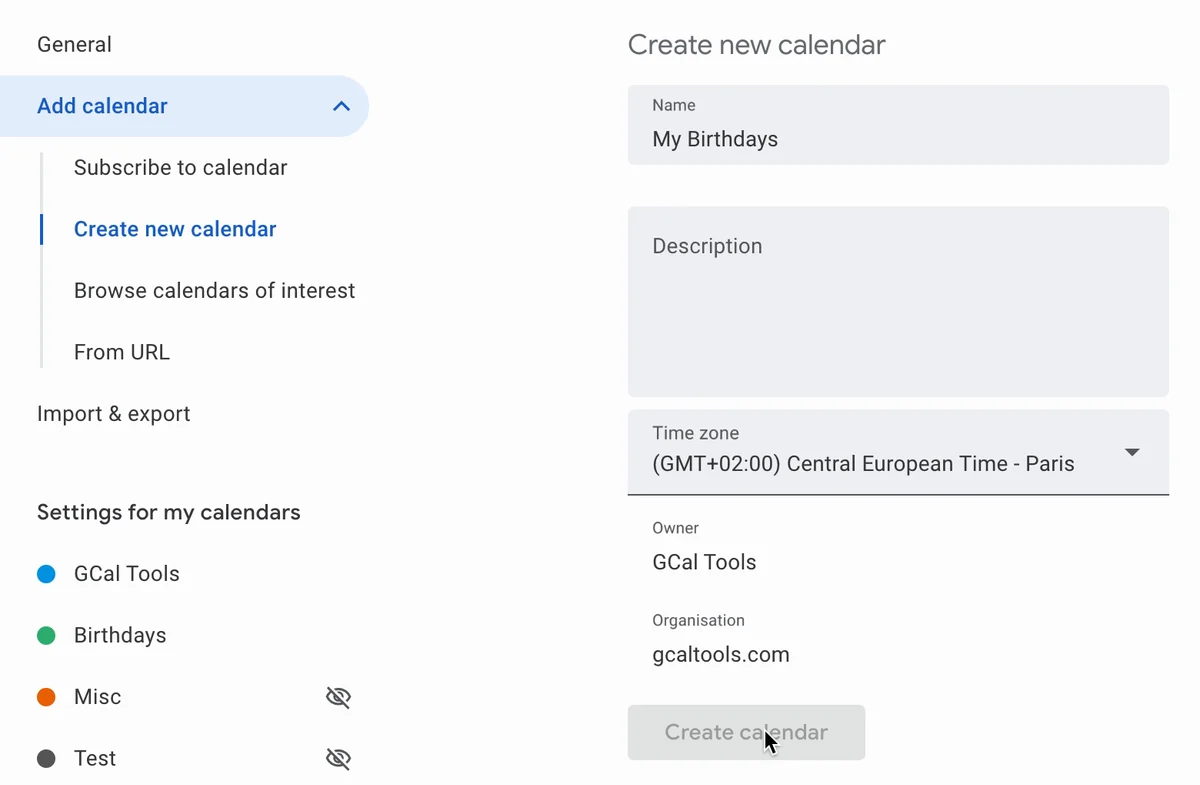Open Birthdays calendar settings
This screenshot has width=1200, height=785.
[x=120, y=635]
